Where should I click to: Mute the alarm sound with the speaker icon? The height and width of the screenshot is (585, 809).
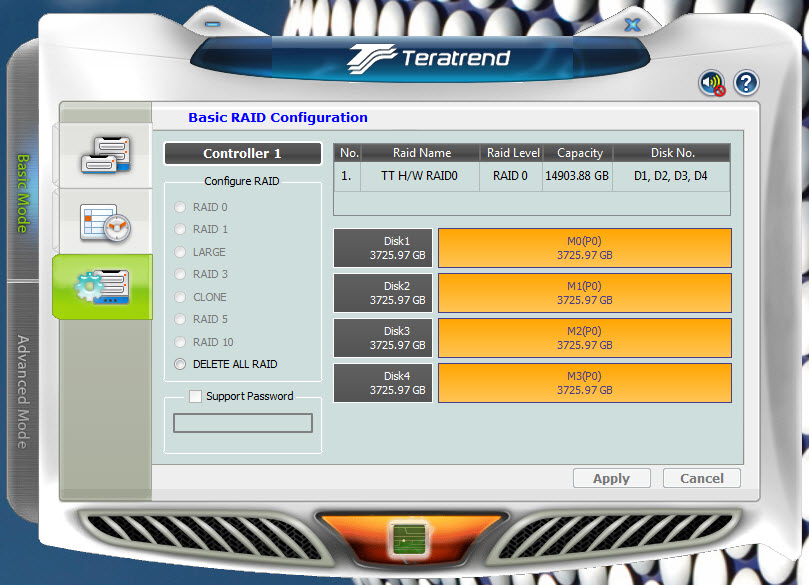pyautogui.click(x=712, y=83)
